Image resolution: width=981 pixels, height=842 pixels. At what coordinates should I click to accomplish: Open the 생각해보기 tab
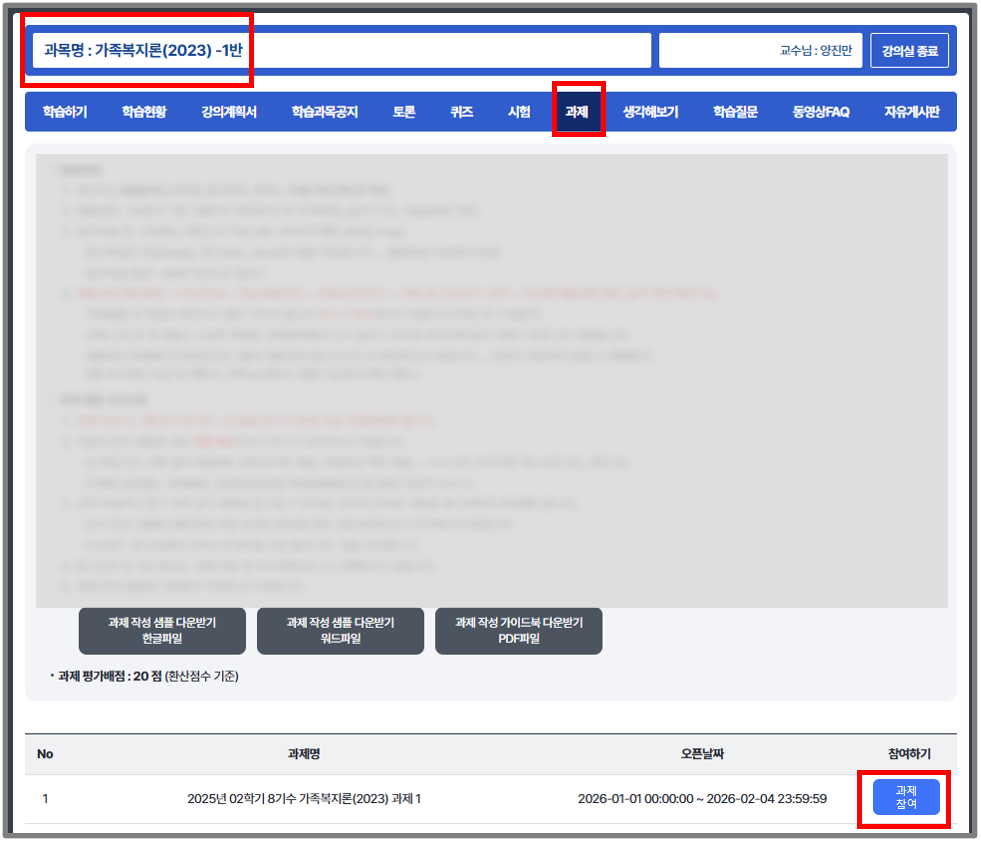click(650, 112)
